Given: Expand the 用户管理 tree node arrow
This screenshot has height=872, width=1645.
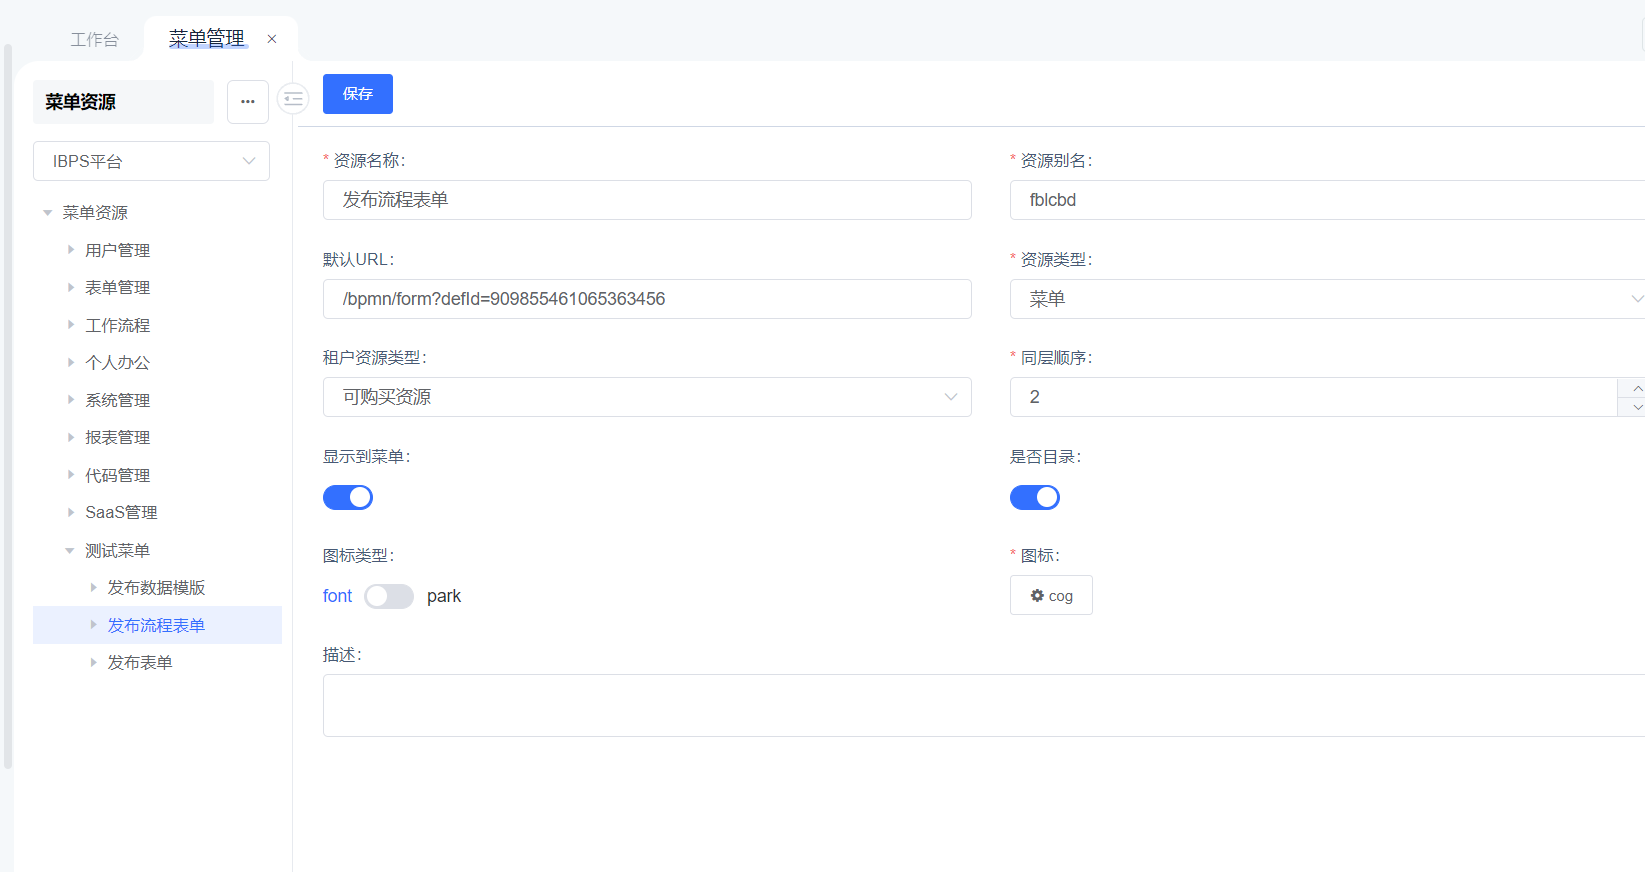Looking at the screenshot, I should click(70, 250).
